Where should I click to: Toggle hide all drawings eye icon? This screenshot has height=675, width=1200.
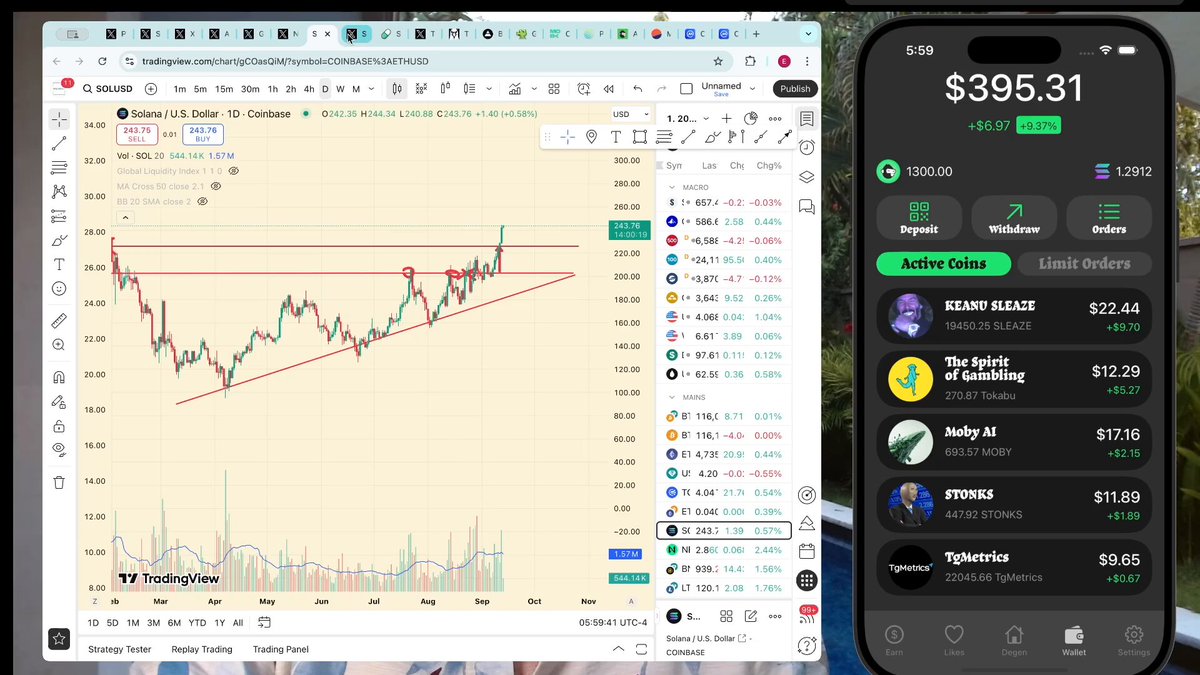(x=59, y=449)
